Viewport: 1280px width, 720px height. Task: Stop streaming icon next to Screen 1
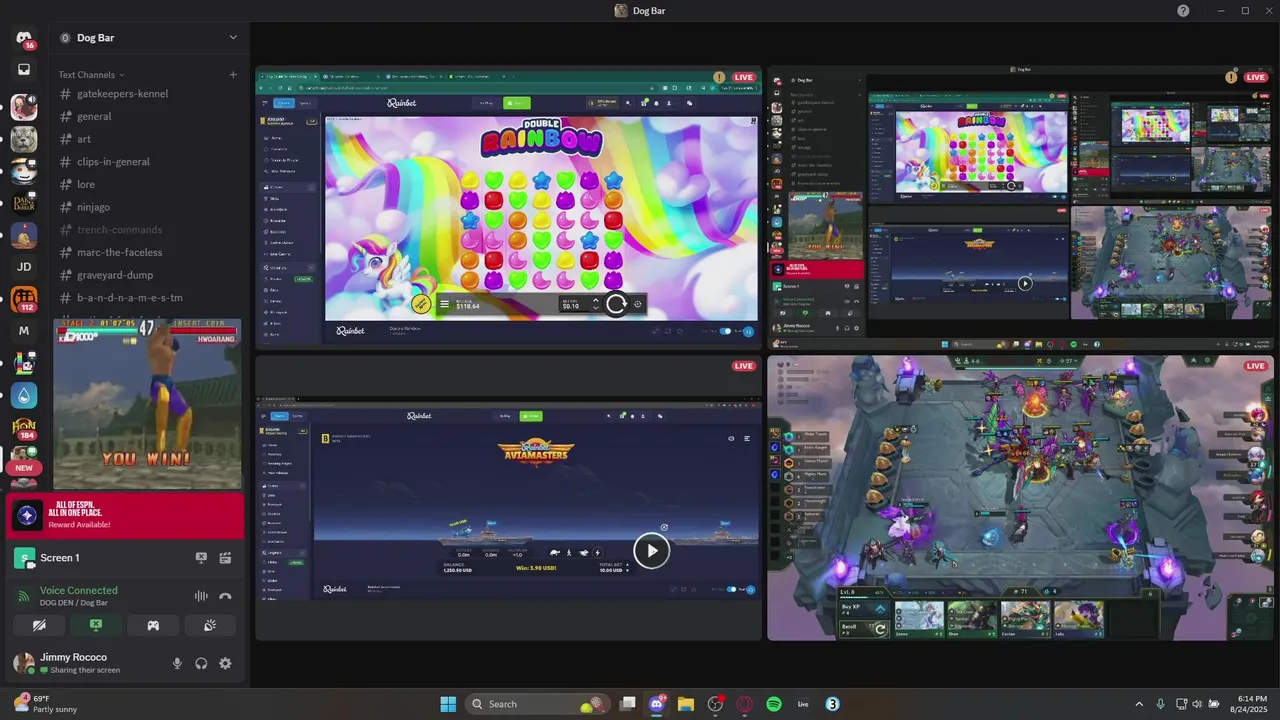point(201,558)
